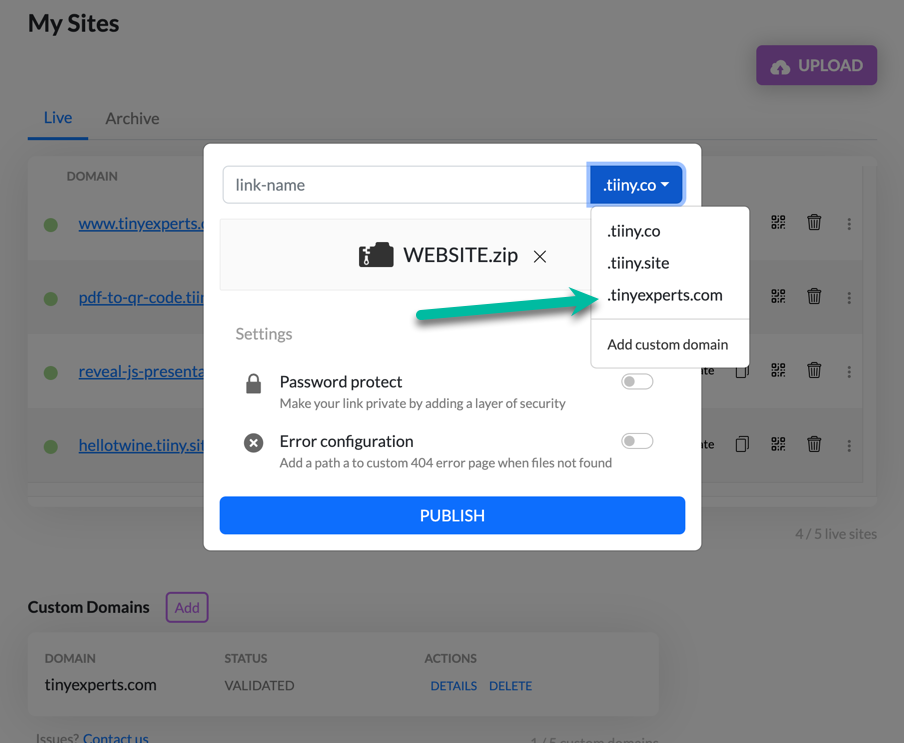Collapse the .tiiny.co domain dropdown
The image size is (904, 743).
(x=636, y=185)
